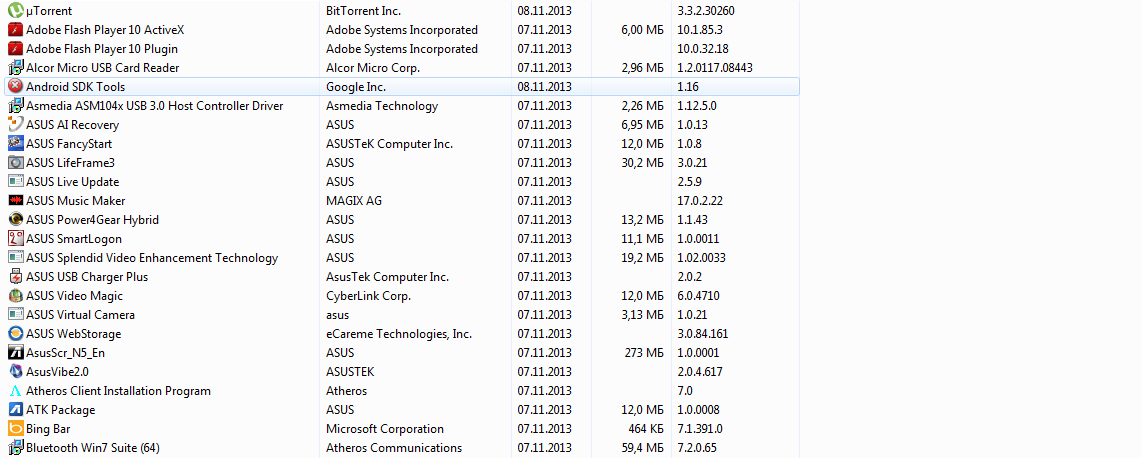Select the ASUS SmartLogon name
This screenshot has width=1142, height=458.
coord(74,238)
